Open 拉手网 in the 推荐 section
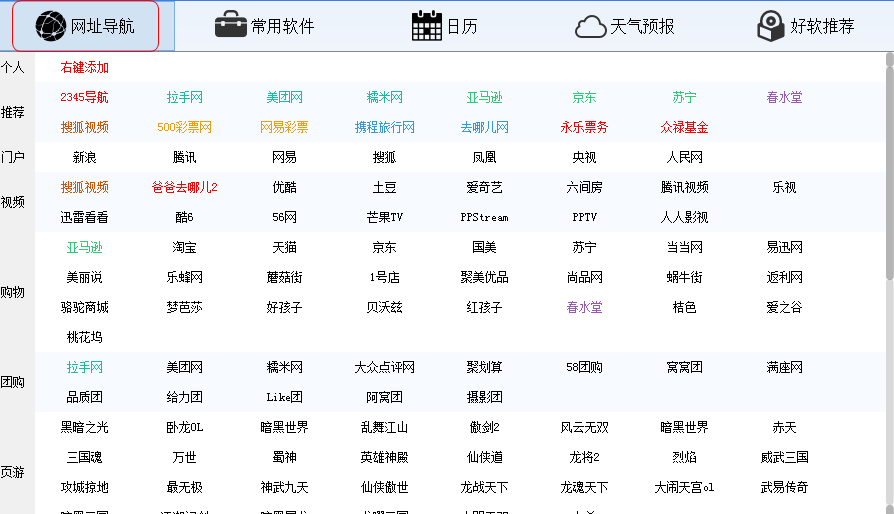This screenshot has height=514, width=894. pyautogui.click(x=184, y=97)
